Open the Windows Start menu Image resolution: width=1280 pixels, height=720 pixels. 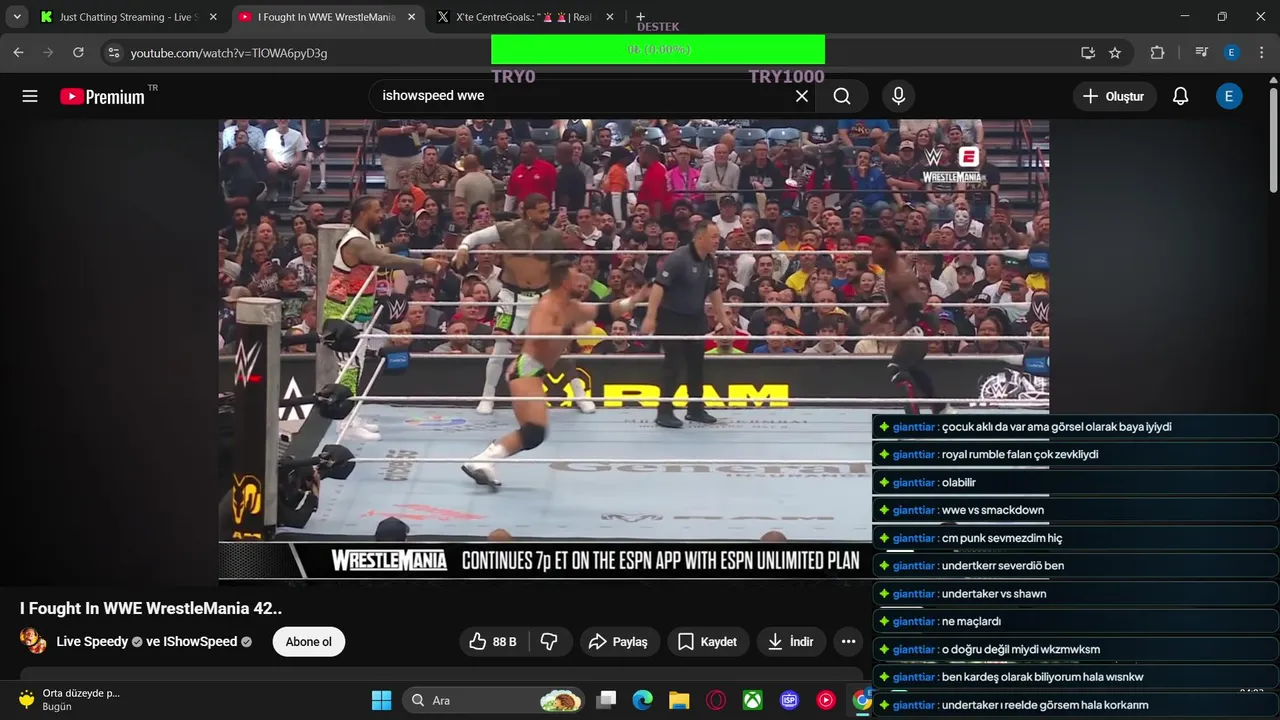coord(381,700)
